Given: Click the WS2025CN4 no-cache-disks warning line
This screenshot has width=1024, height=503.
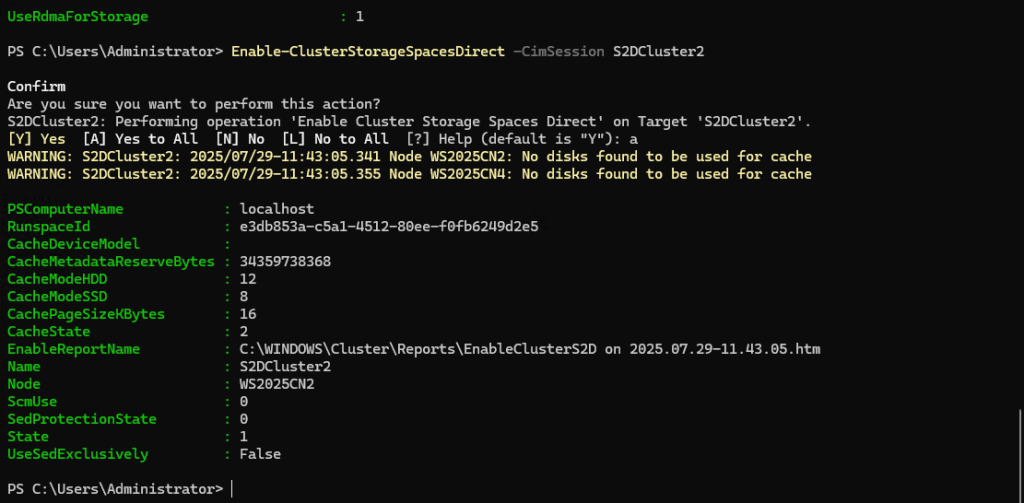Looking at the screenshot, I should tap(409, 174).
